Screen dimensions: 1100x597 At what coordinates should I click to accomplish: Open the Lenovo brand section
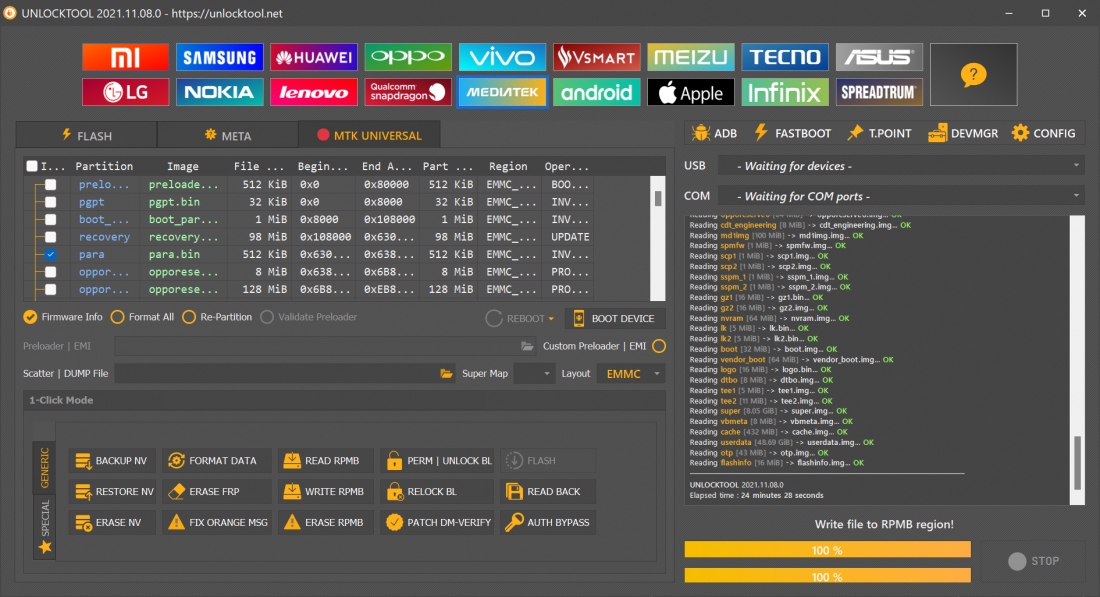click(314, 92)
